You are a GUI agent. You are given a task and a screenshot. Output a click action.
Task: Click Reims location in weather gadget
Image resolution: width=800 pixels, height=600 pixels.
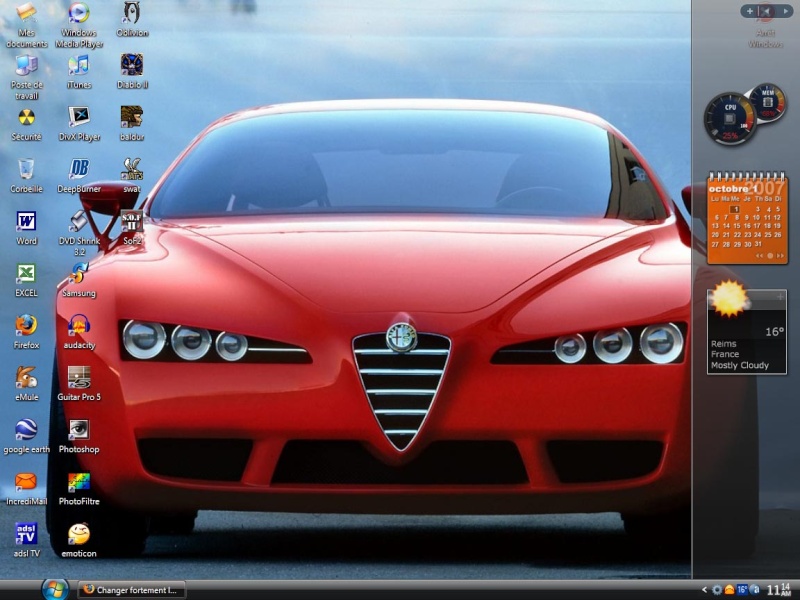(x=723, y=344)
